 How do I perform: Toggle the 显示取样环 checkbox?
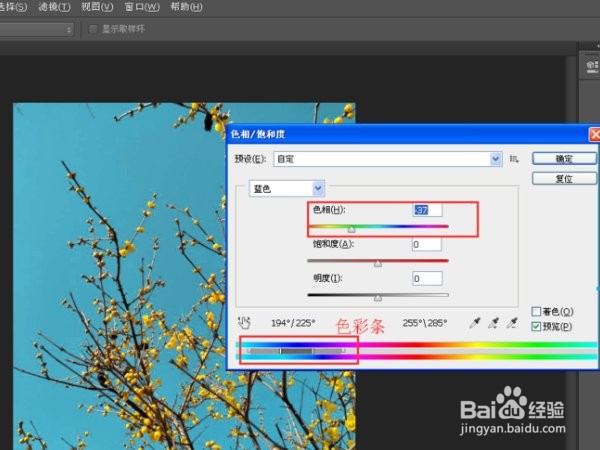(x=93, y=29)
